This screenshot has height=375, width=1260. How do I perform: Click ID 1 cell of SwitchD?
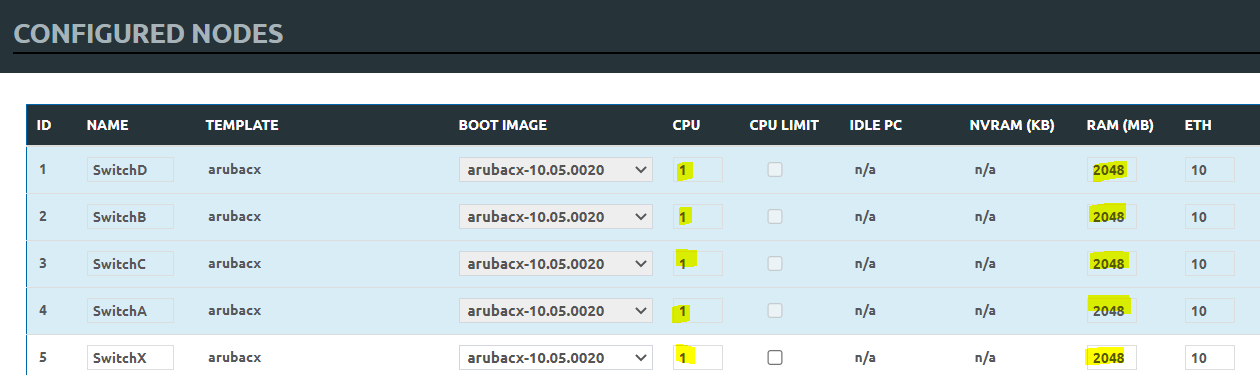[42, 170]
